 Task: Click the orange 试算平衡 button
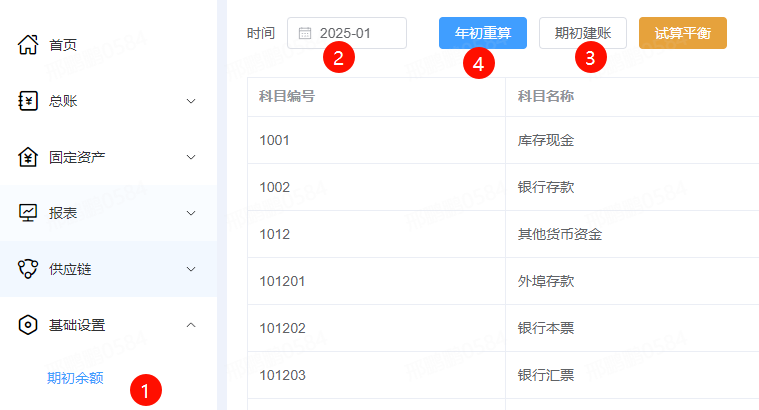(682, 33)
